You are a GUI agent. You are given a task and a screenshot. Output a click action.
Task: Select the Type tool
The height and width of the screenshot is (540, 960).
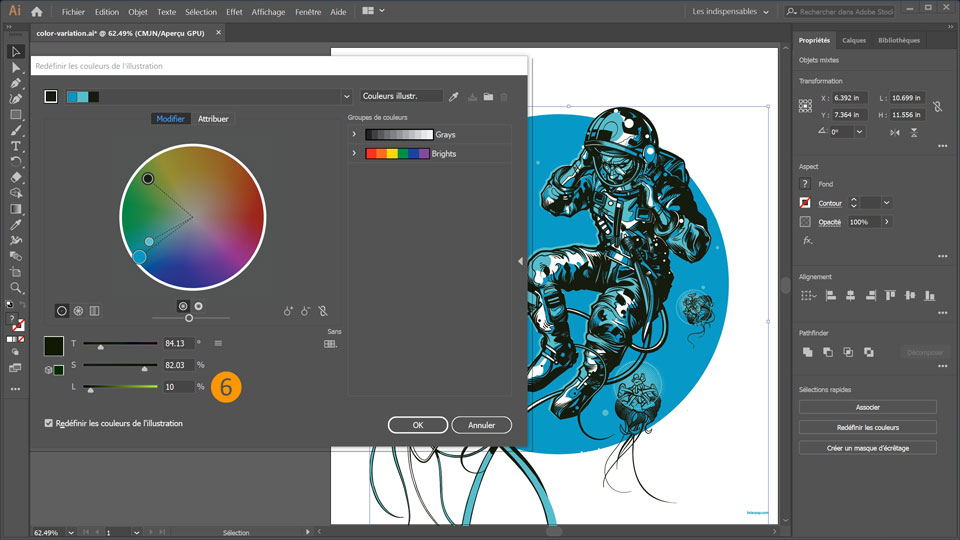tap(16, 146)
